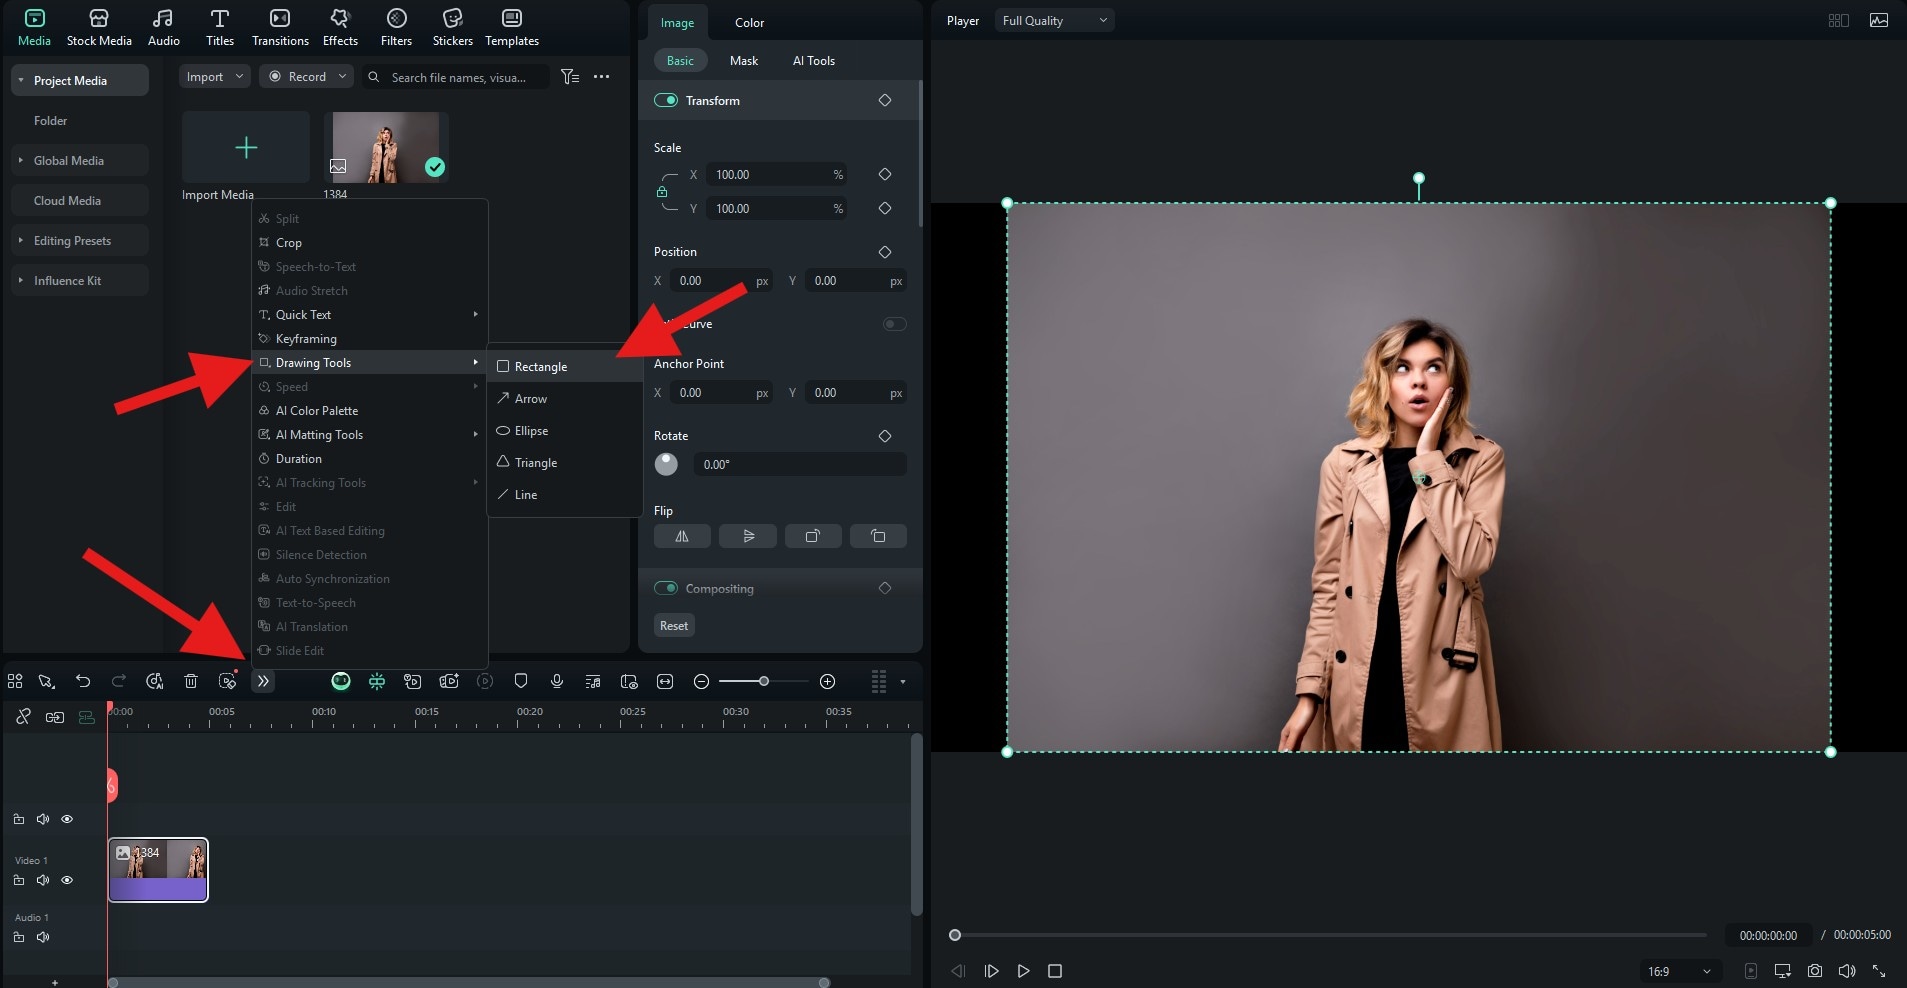Click the player volume speaker icon
Viewport: 1907px width, 988px height.
tap(1847, 971)
